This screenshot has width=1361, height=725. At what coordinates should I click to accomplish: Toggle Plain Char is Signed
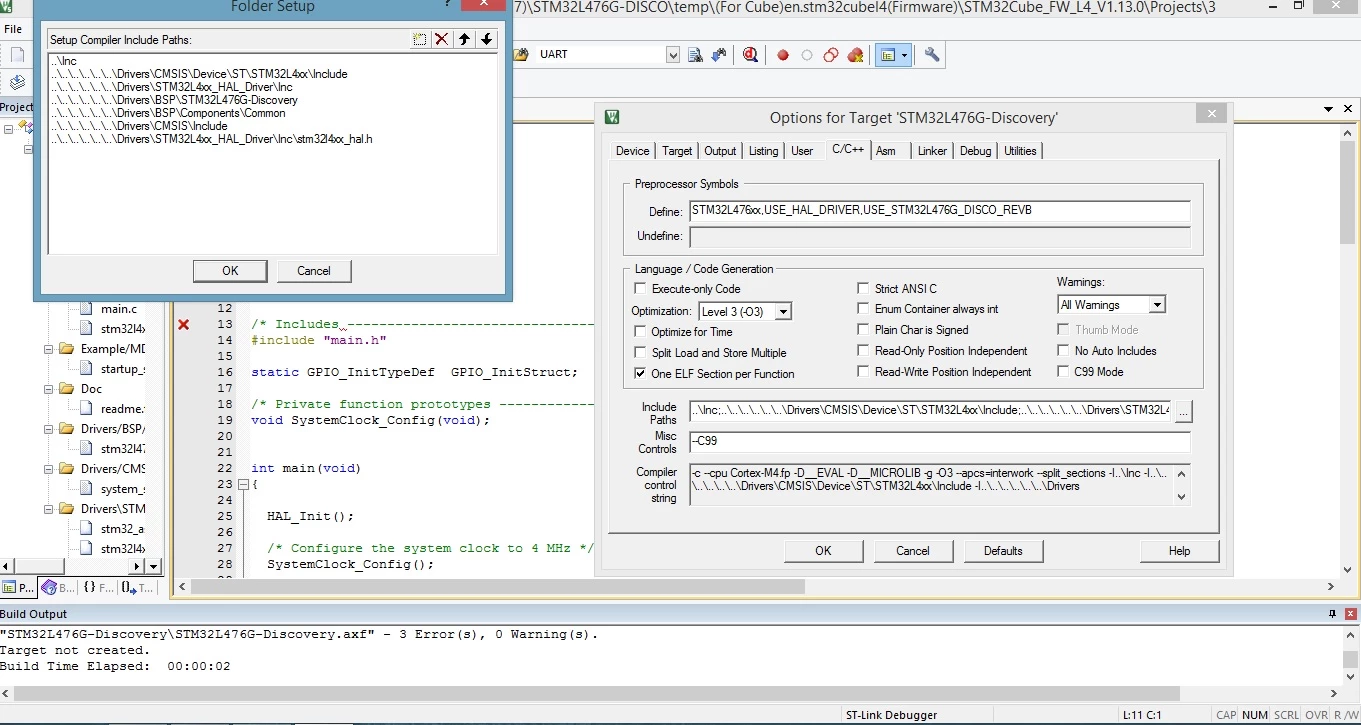[x=864, y=330]
